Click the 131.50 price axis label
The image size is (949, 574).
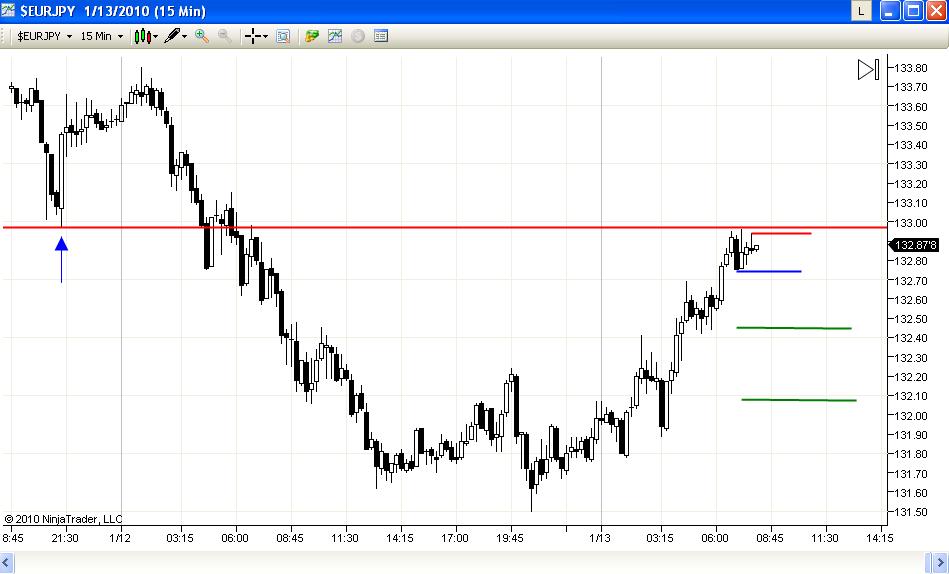pos(911,512)
